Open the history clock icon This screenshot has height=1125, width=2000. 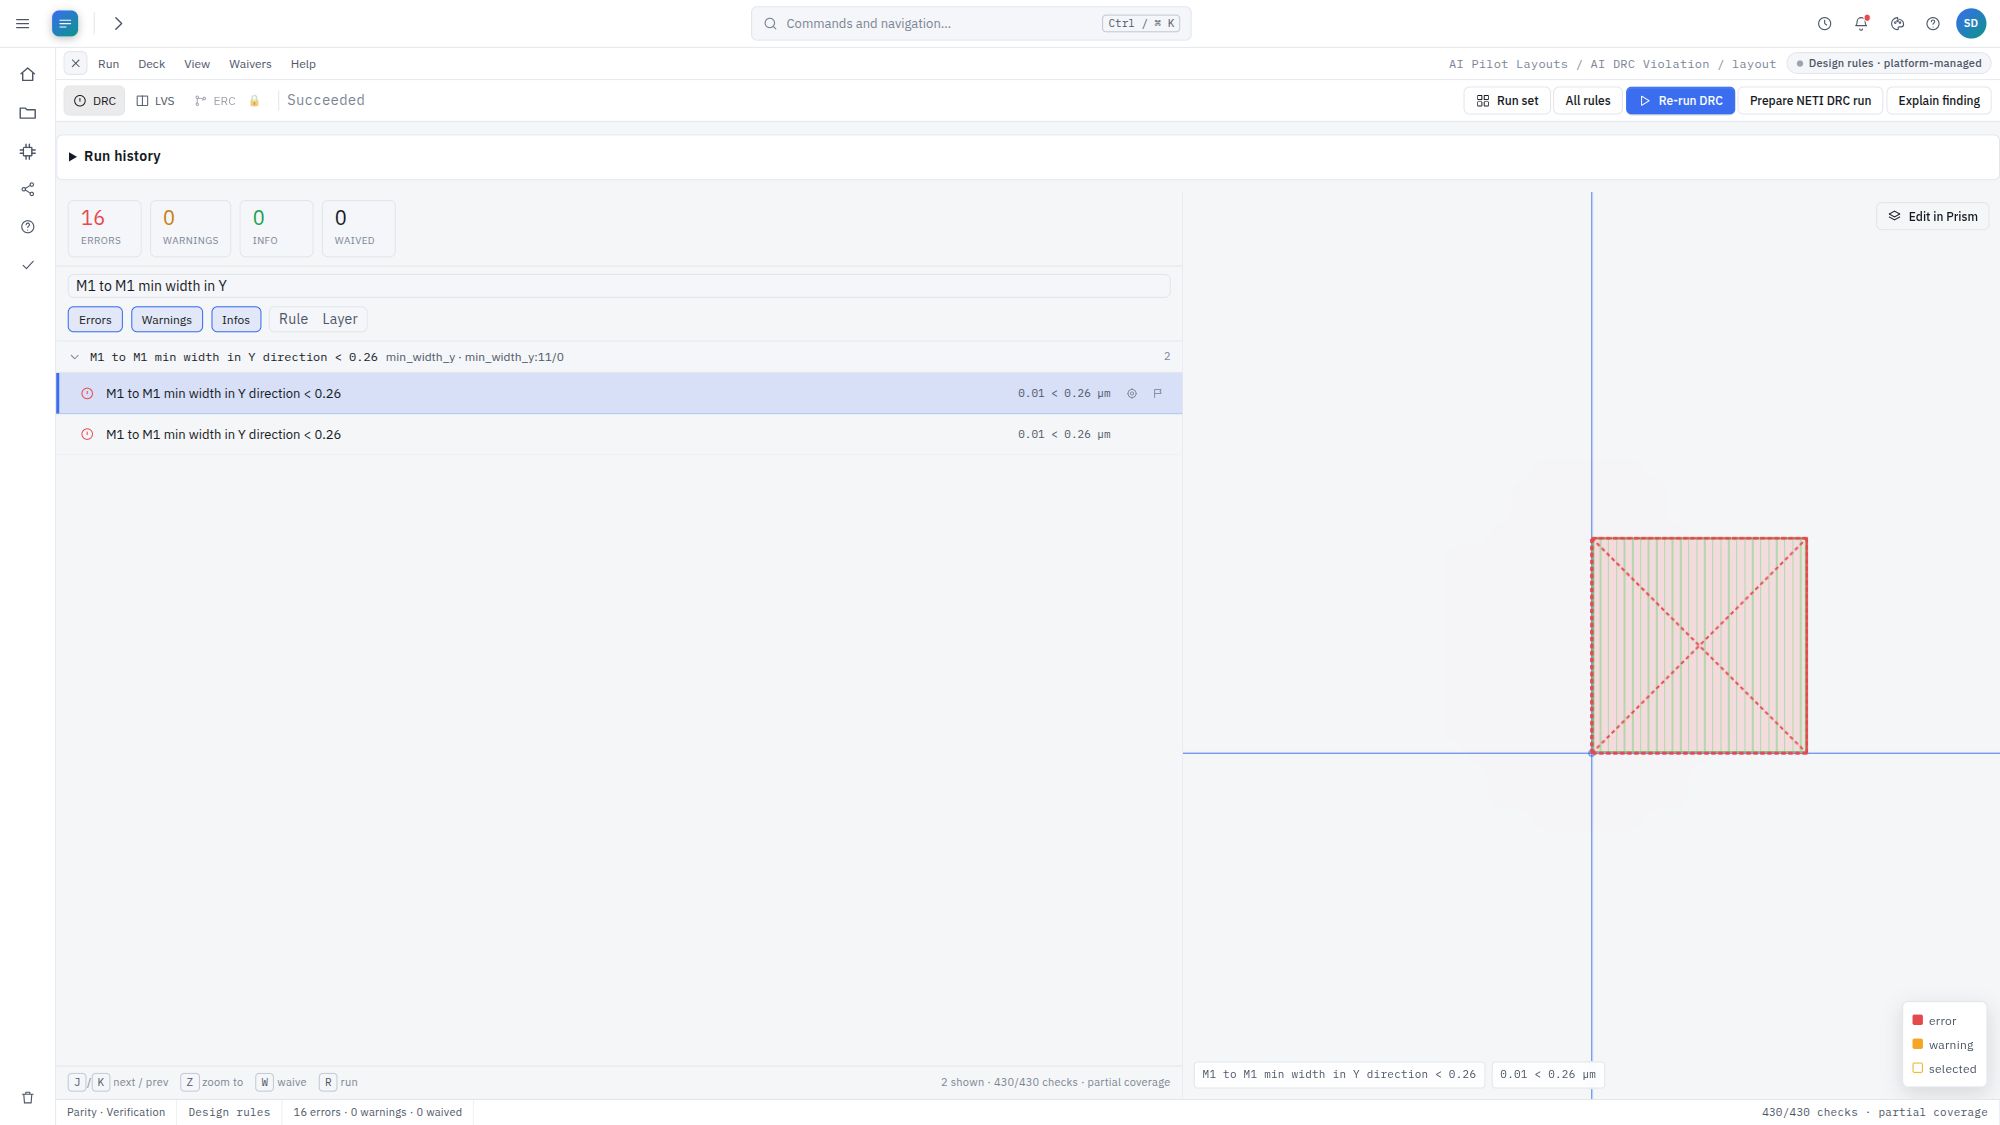(x=1824, y=23)
